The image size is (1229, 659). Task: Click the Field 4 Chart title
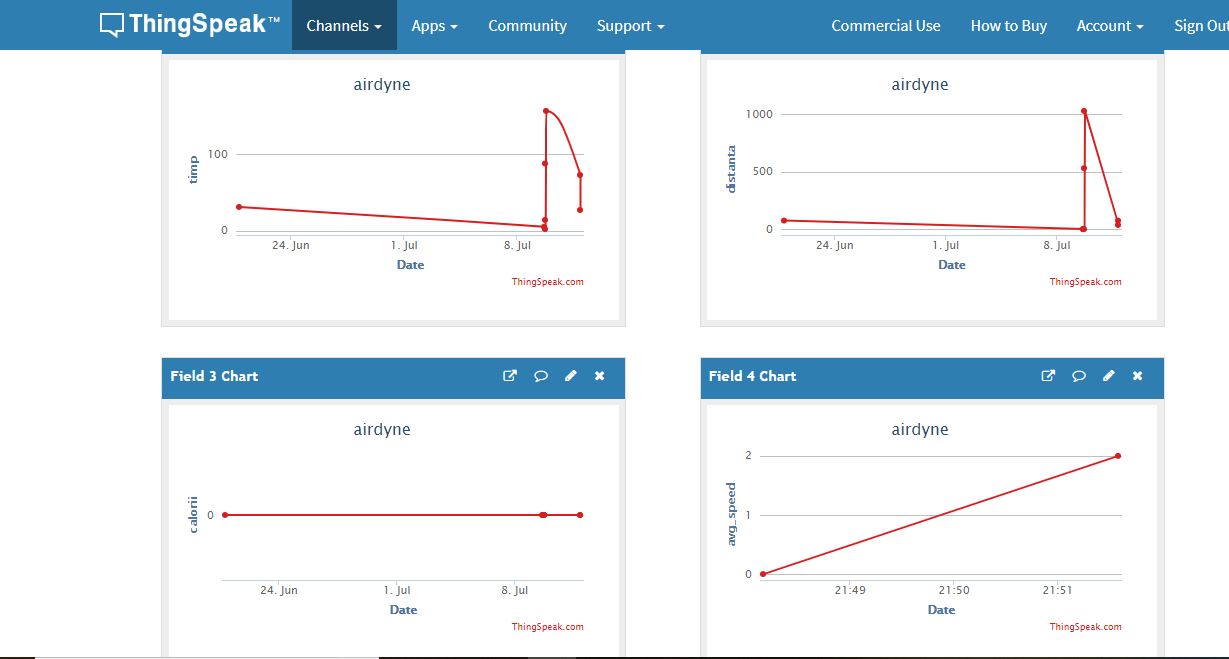[x=752, y=376]
